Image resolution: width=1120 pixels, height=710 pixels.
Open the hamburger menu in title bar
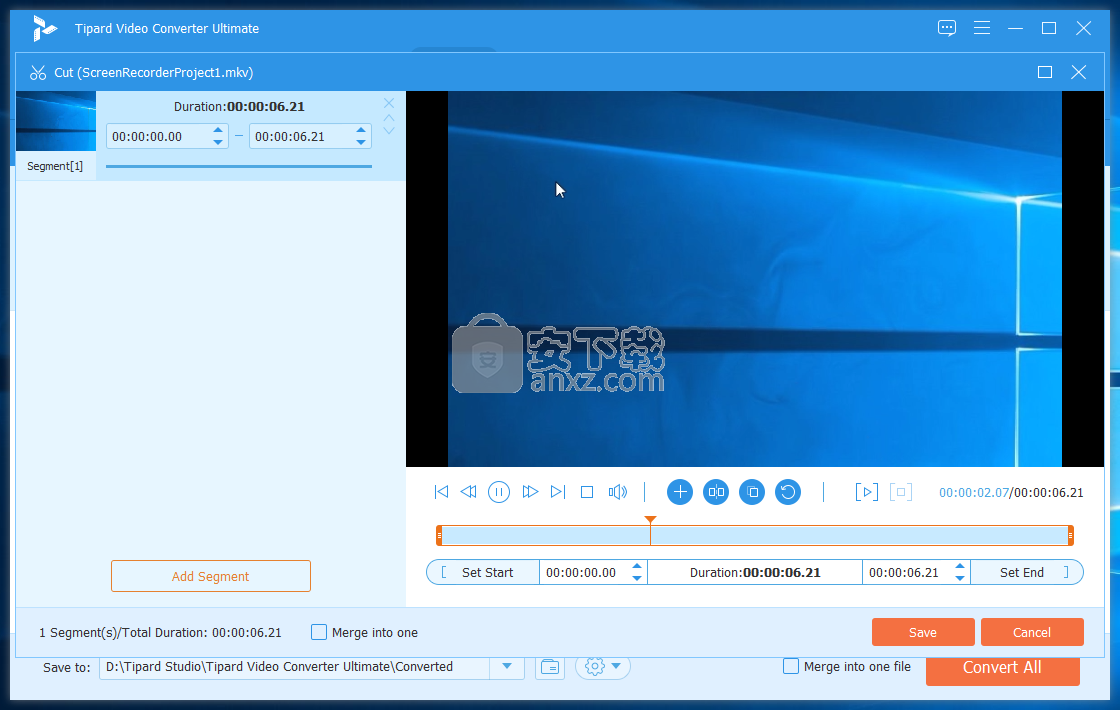[x=982, y=28]
